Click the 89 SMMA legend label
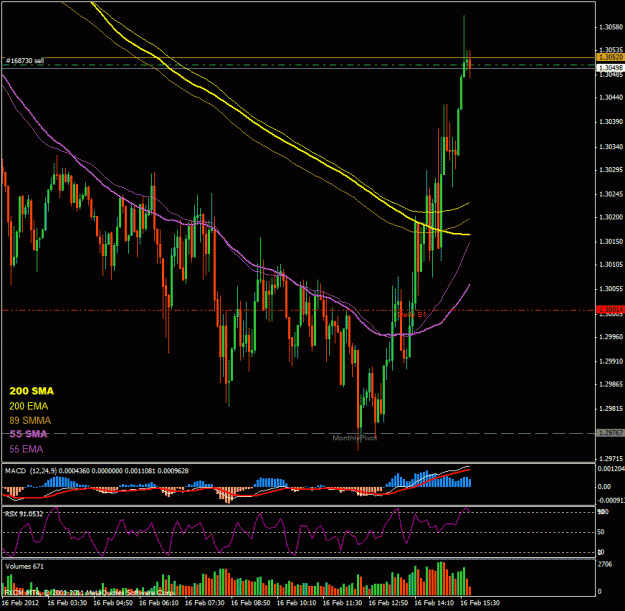625x611 pixels. point(30,420)
